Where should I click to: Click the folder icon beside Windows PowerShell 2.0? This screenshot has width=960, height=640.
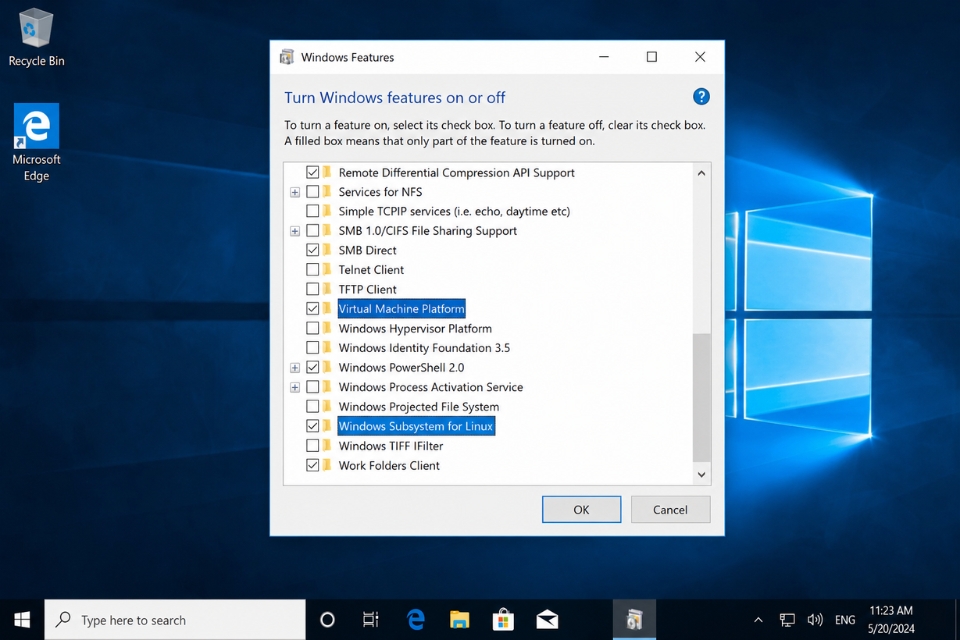point(328,367)
